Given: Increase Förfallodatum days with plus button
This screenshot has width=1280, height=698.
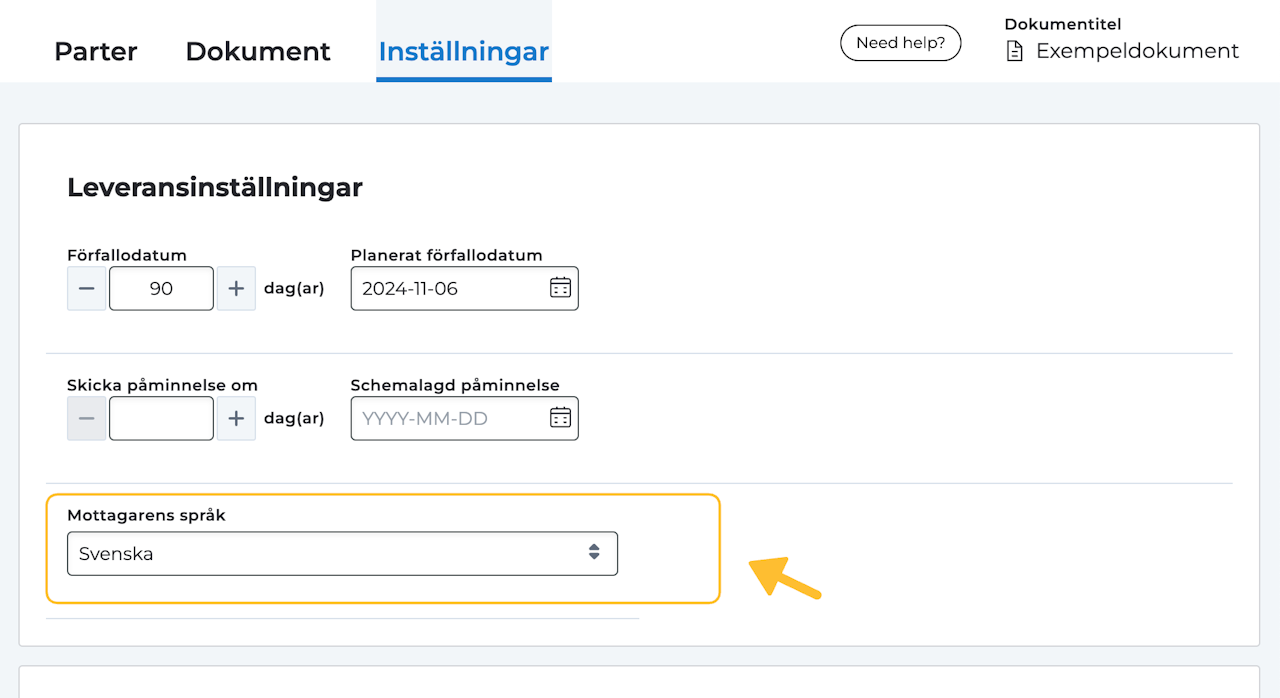Looking at the screenshot, I should point(236,289).
